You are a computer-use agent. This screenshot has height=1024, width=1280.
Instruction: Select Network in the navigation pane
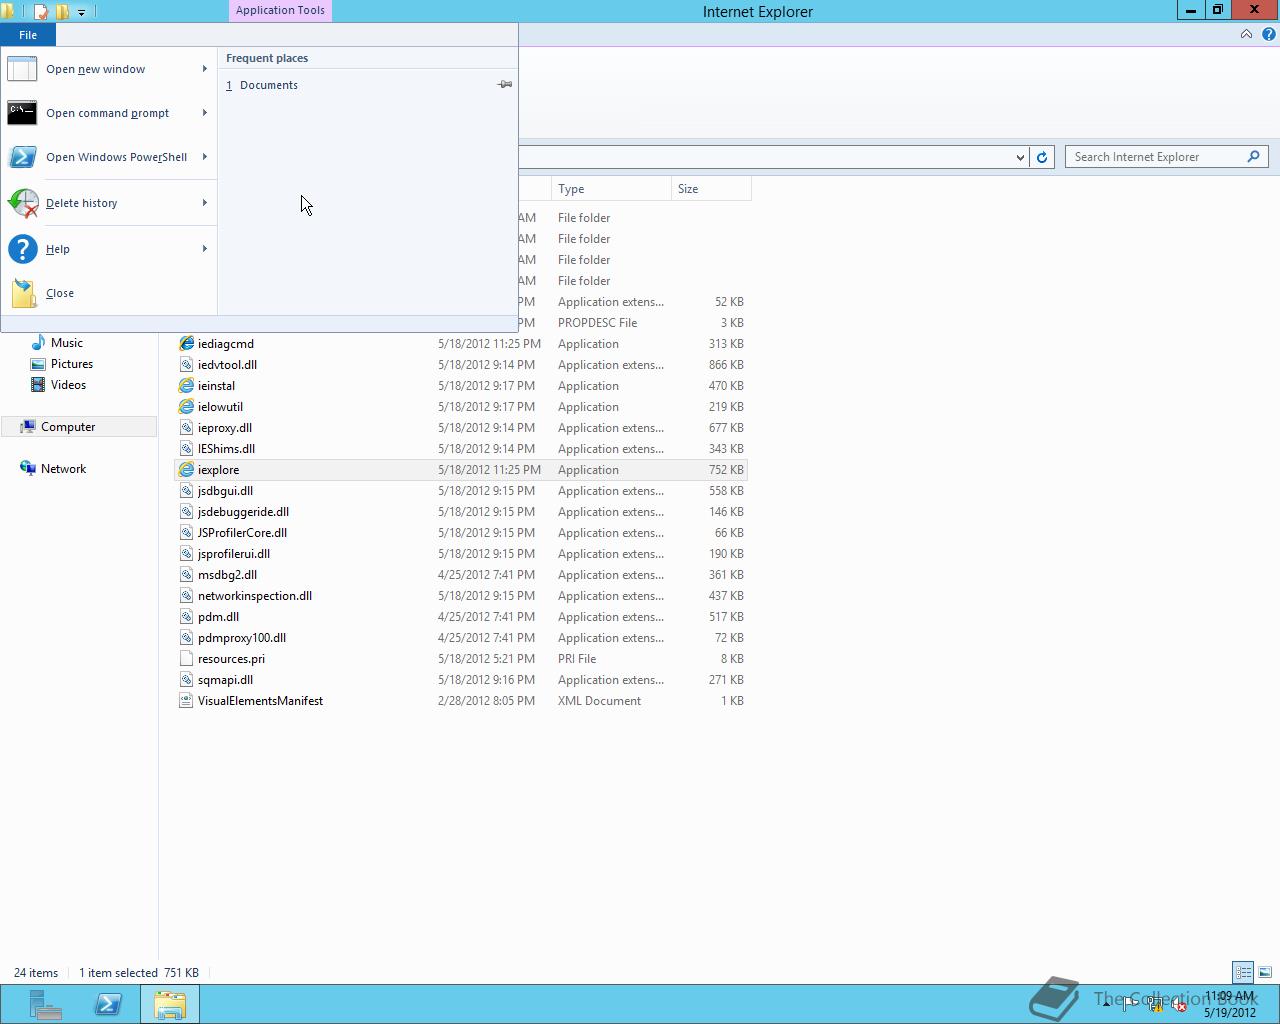point(63,469)
